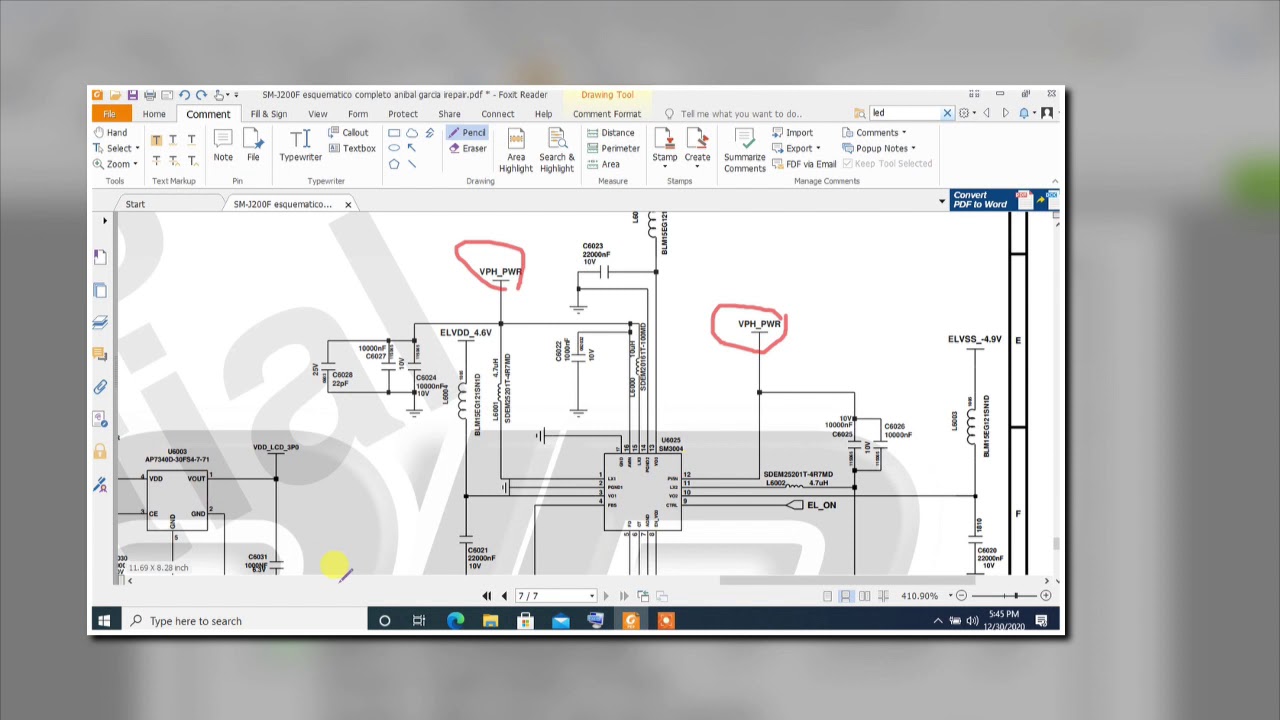This screenshot has height=720, width=1280.
Task: Open the Create stamp dropdown
Action: click(x=697, y=167)
